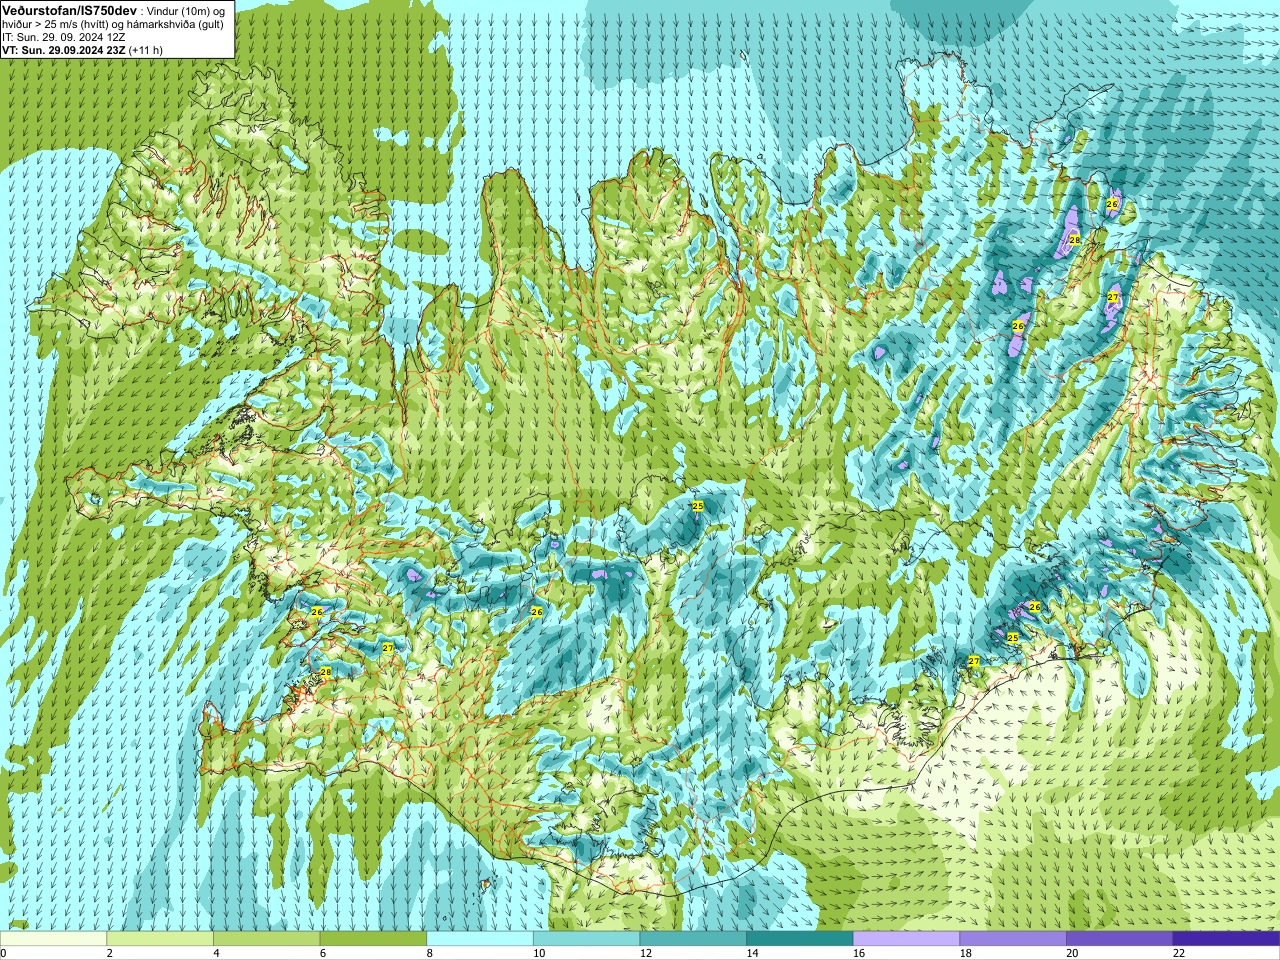This screenshot has height=960, width=1280.
Task: Click the Veðurstofan/IS750dev title text
Action: [x=69, y=10]
